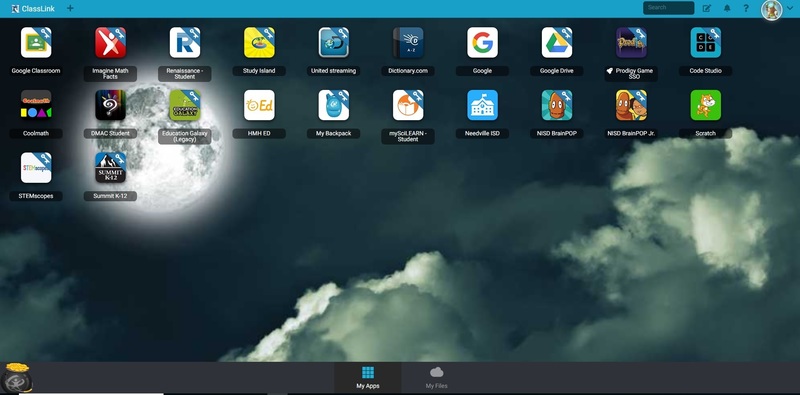
Task: Click the plus icon to add apps
Action: 70,8
